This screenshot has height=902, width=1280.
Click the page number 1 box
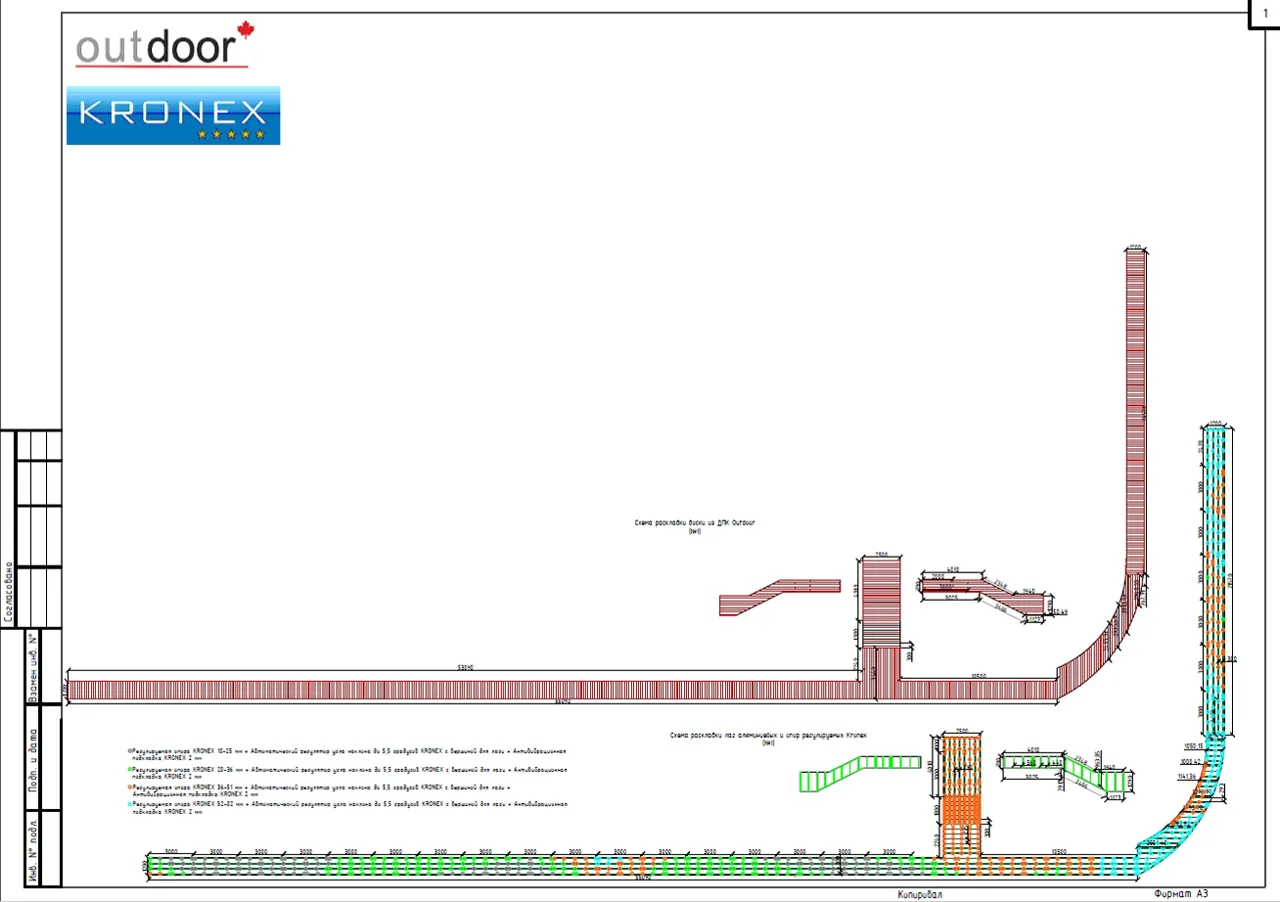[1264, 14]
